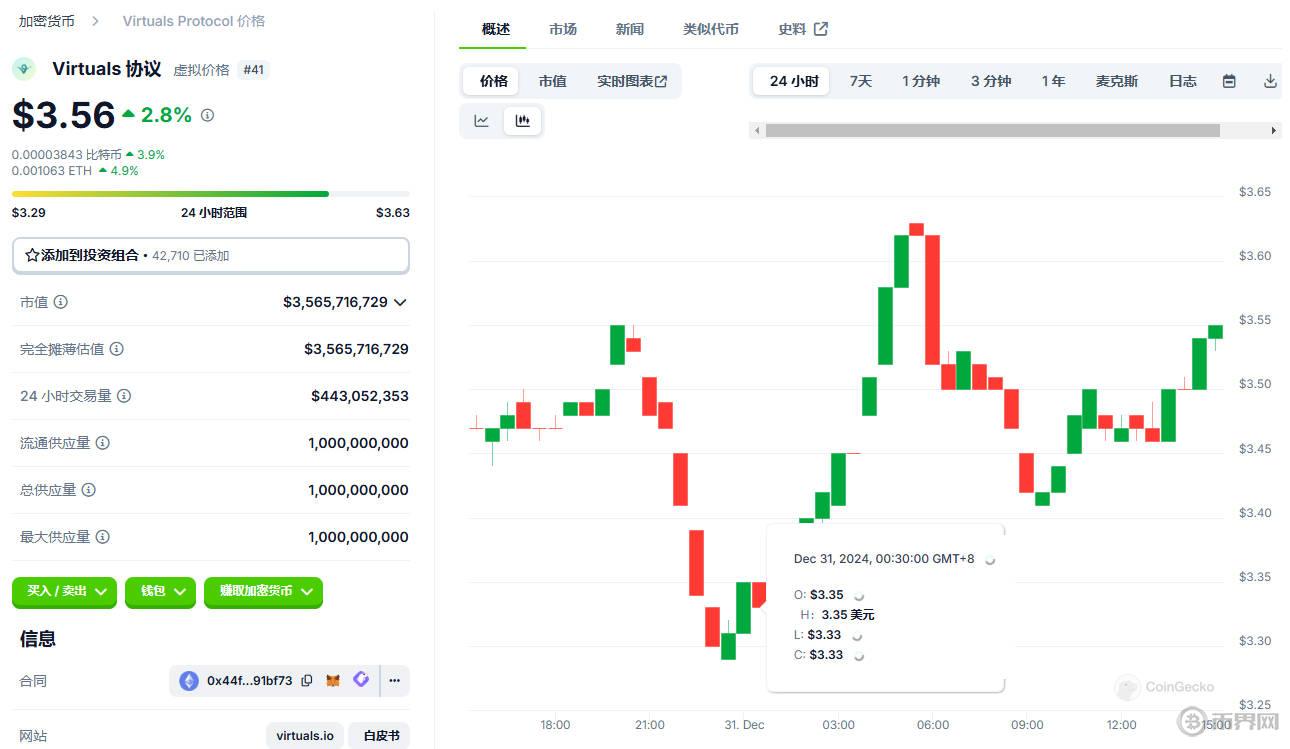The image size is (1290, 749).
Task: Switch to the 新闻 tab
Action: (x=630, y=29)
